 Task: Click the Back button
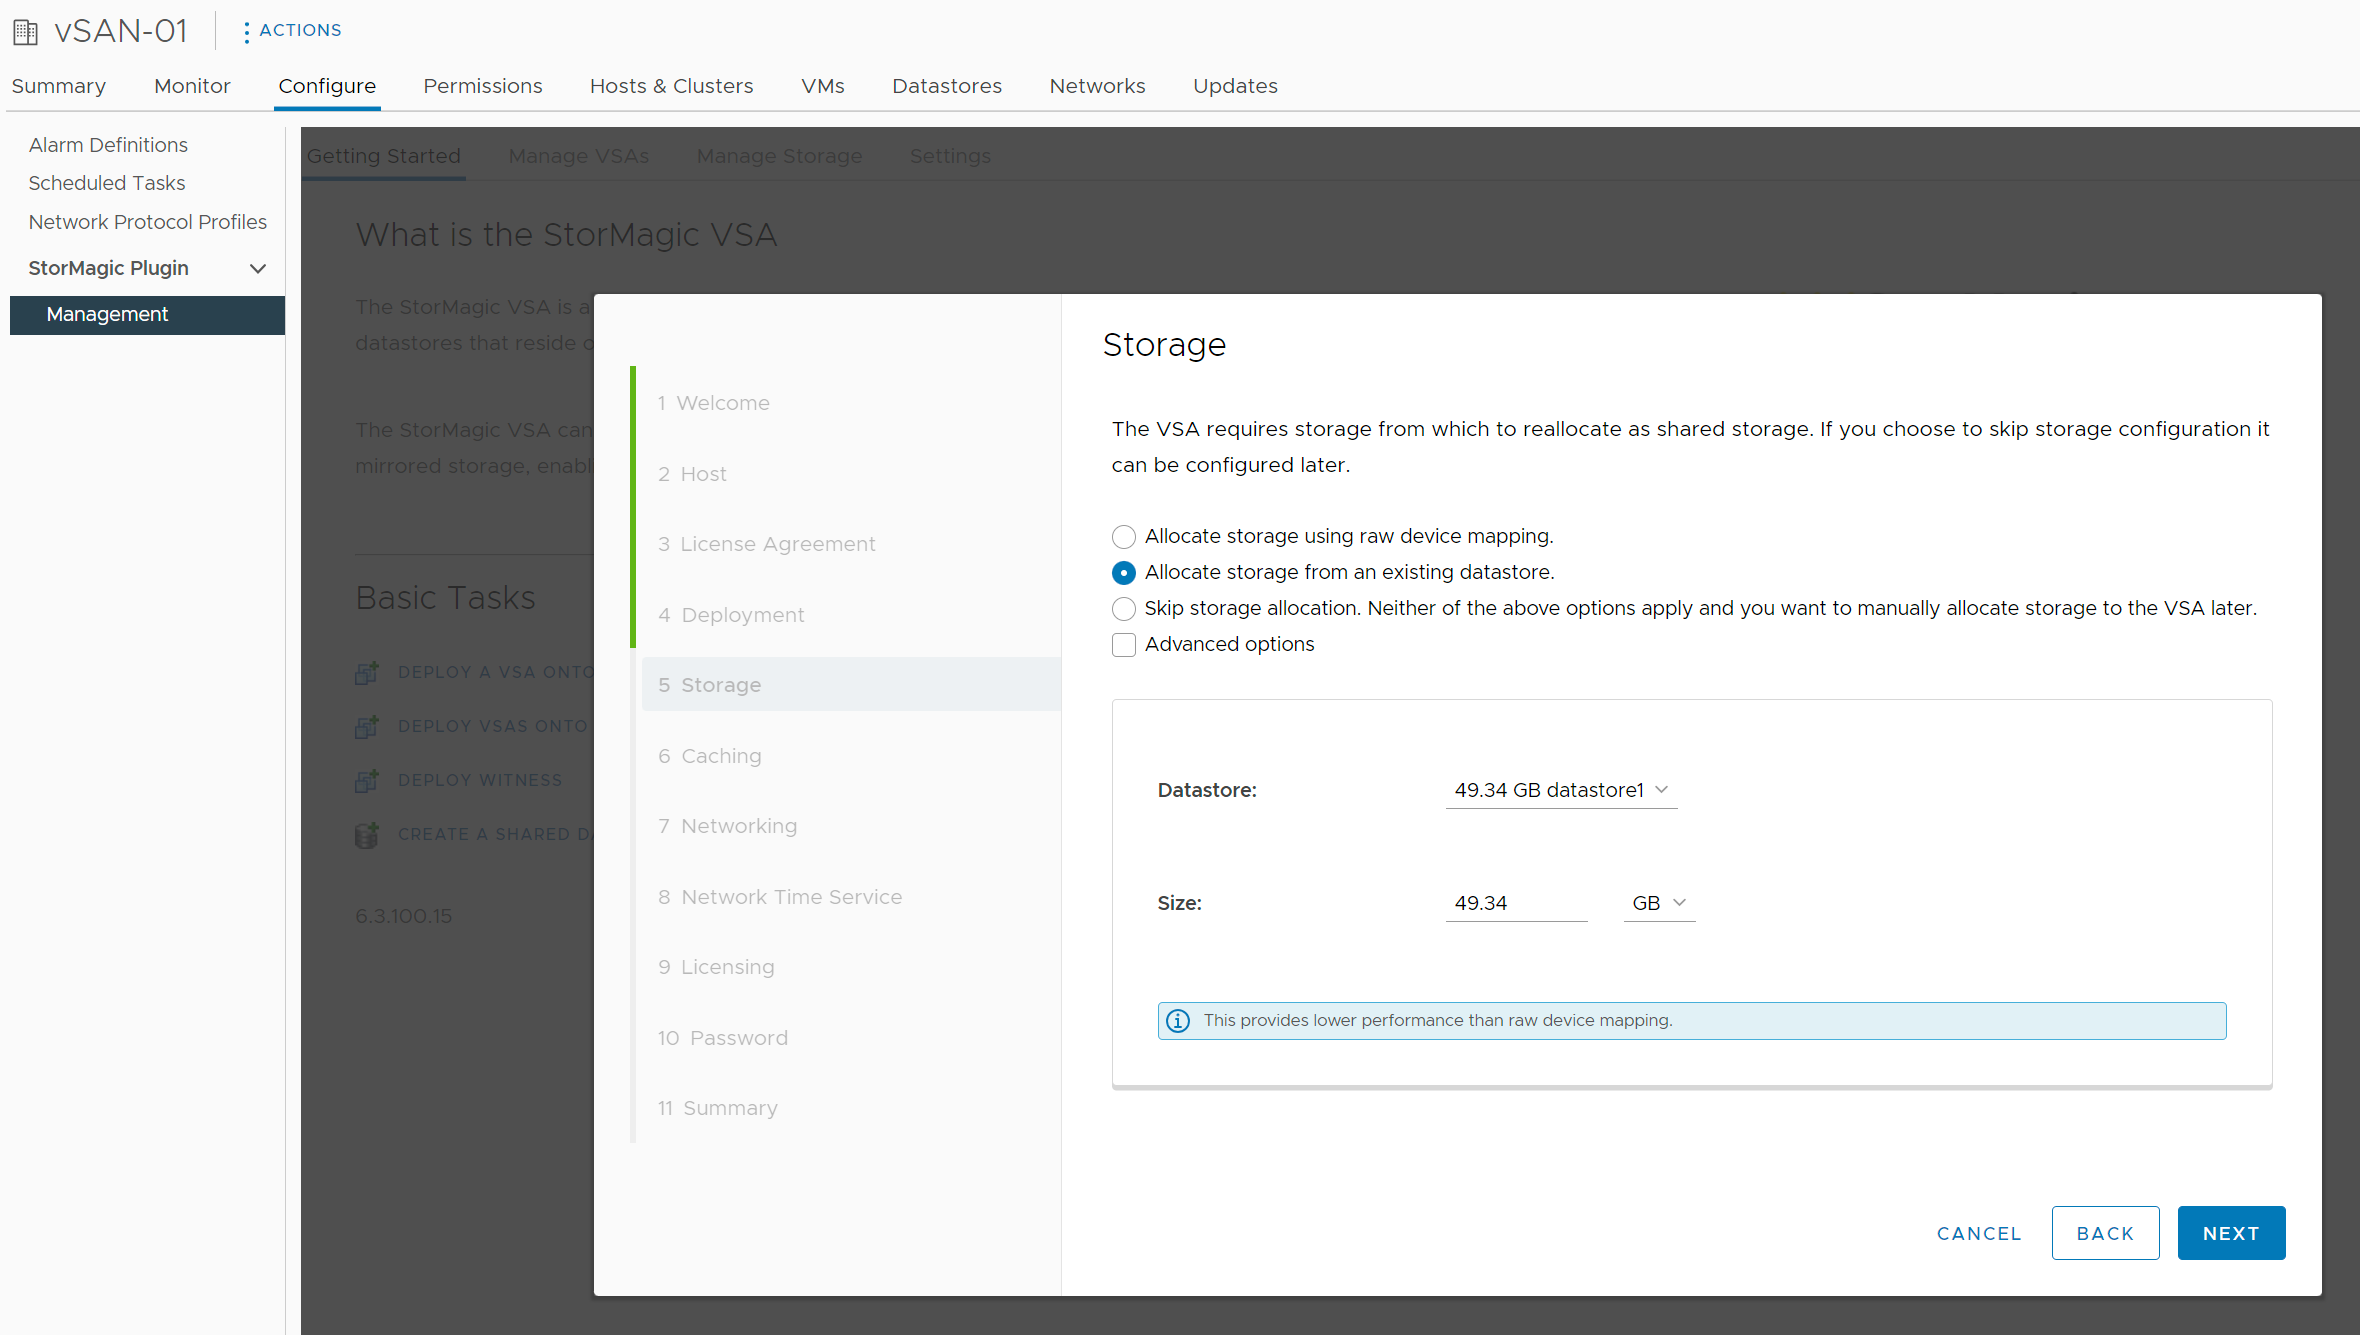(2105, 1233)
